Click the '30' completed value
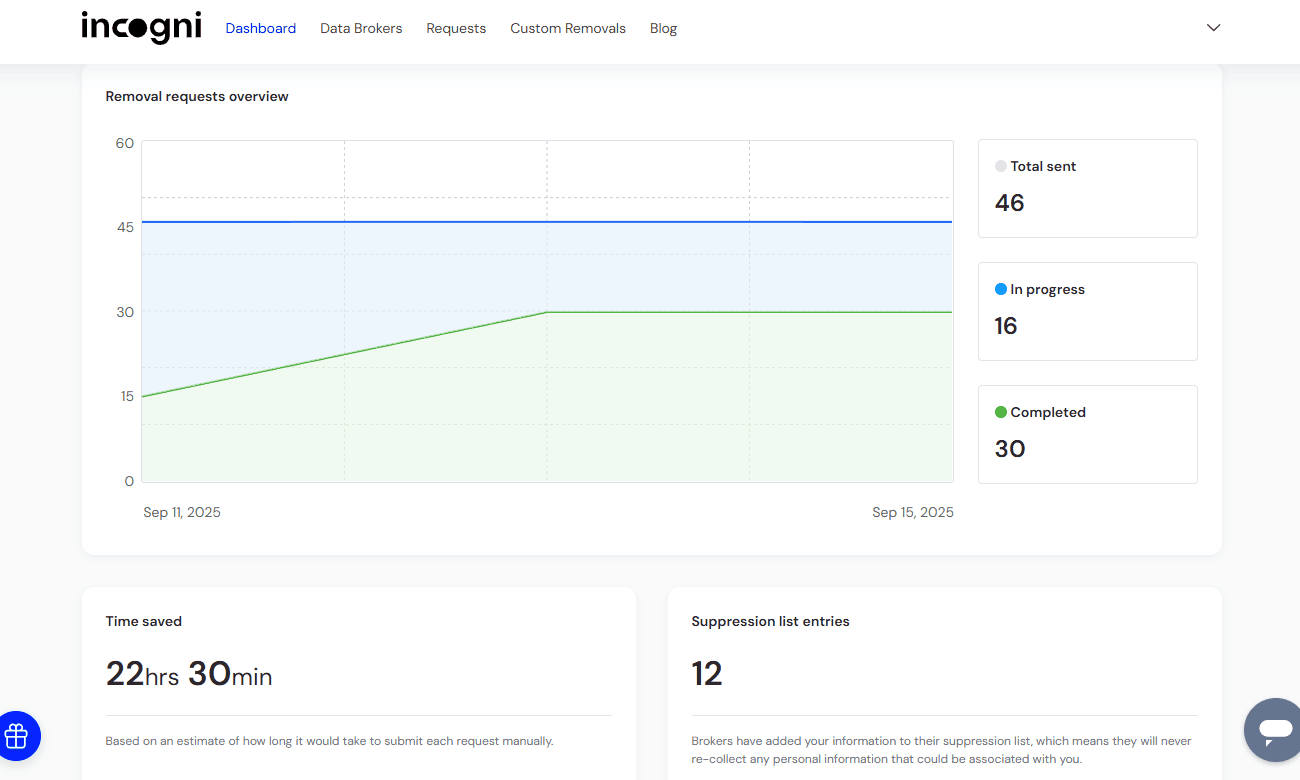Image resolution: width=1300 pixels, height=780 pixels. [x=1010, y=449]
